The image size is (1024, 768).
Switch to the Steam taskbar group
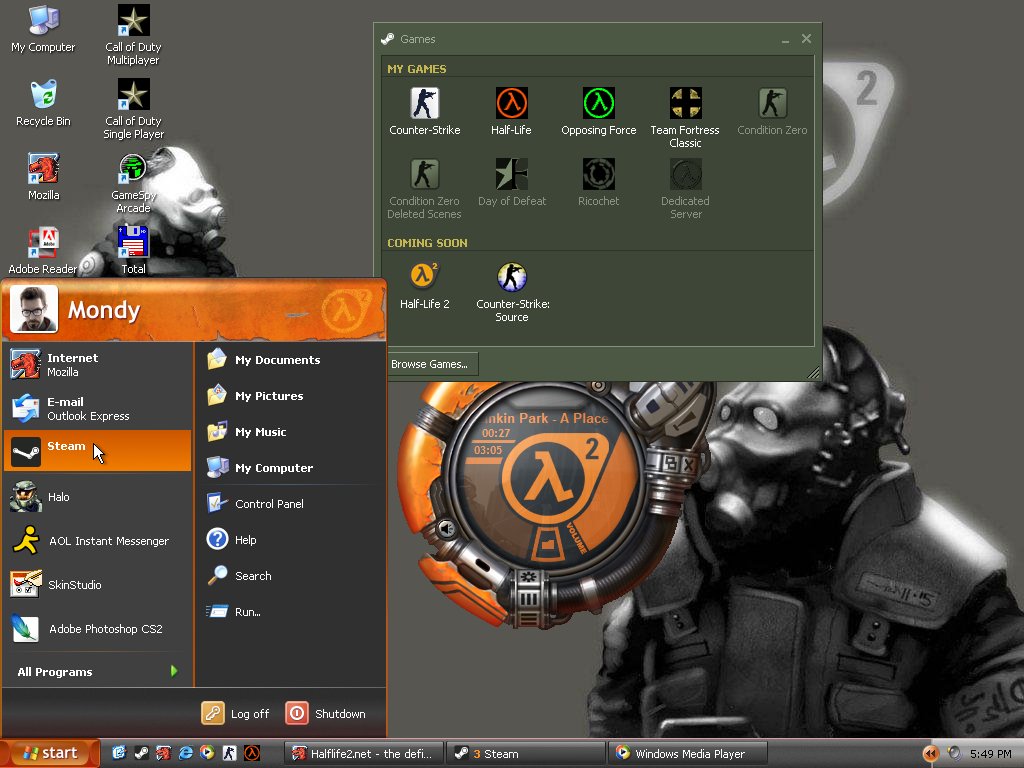click(525, 754)
